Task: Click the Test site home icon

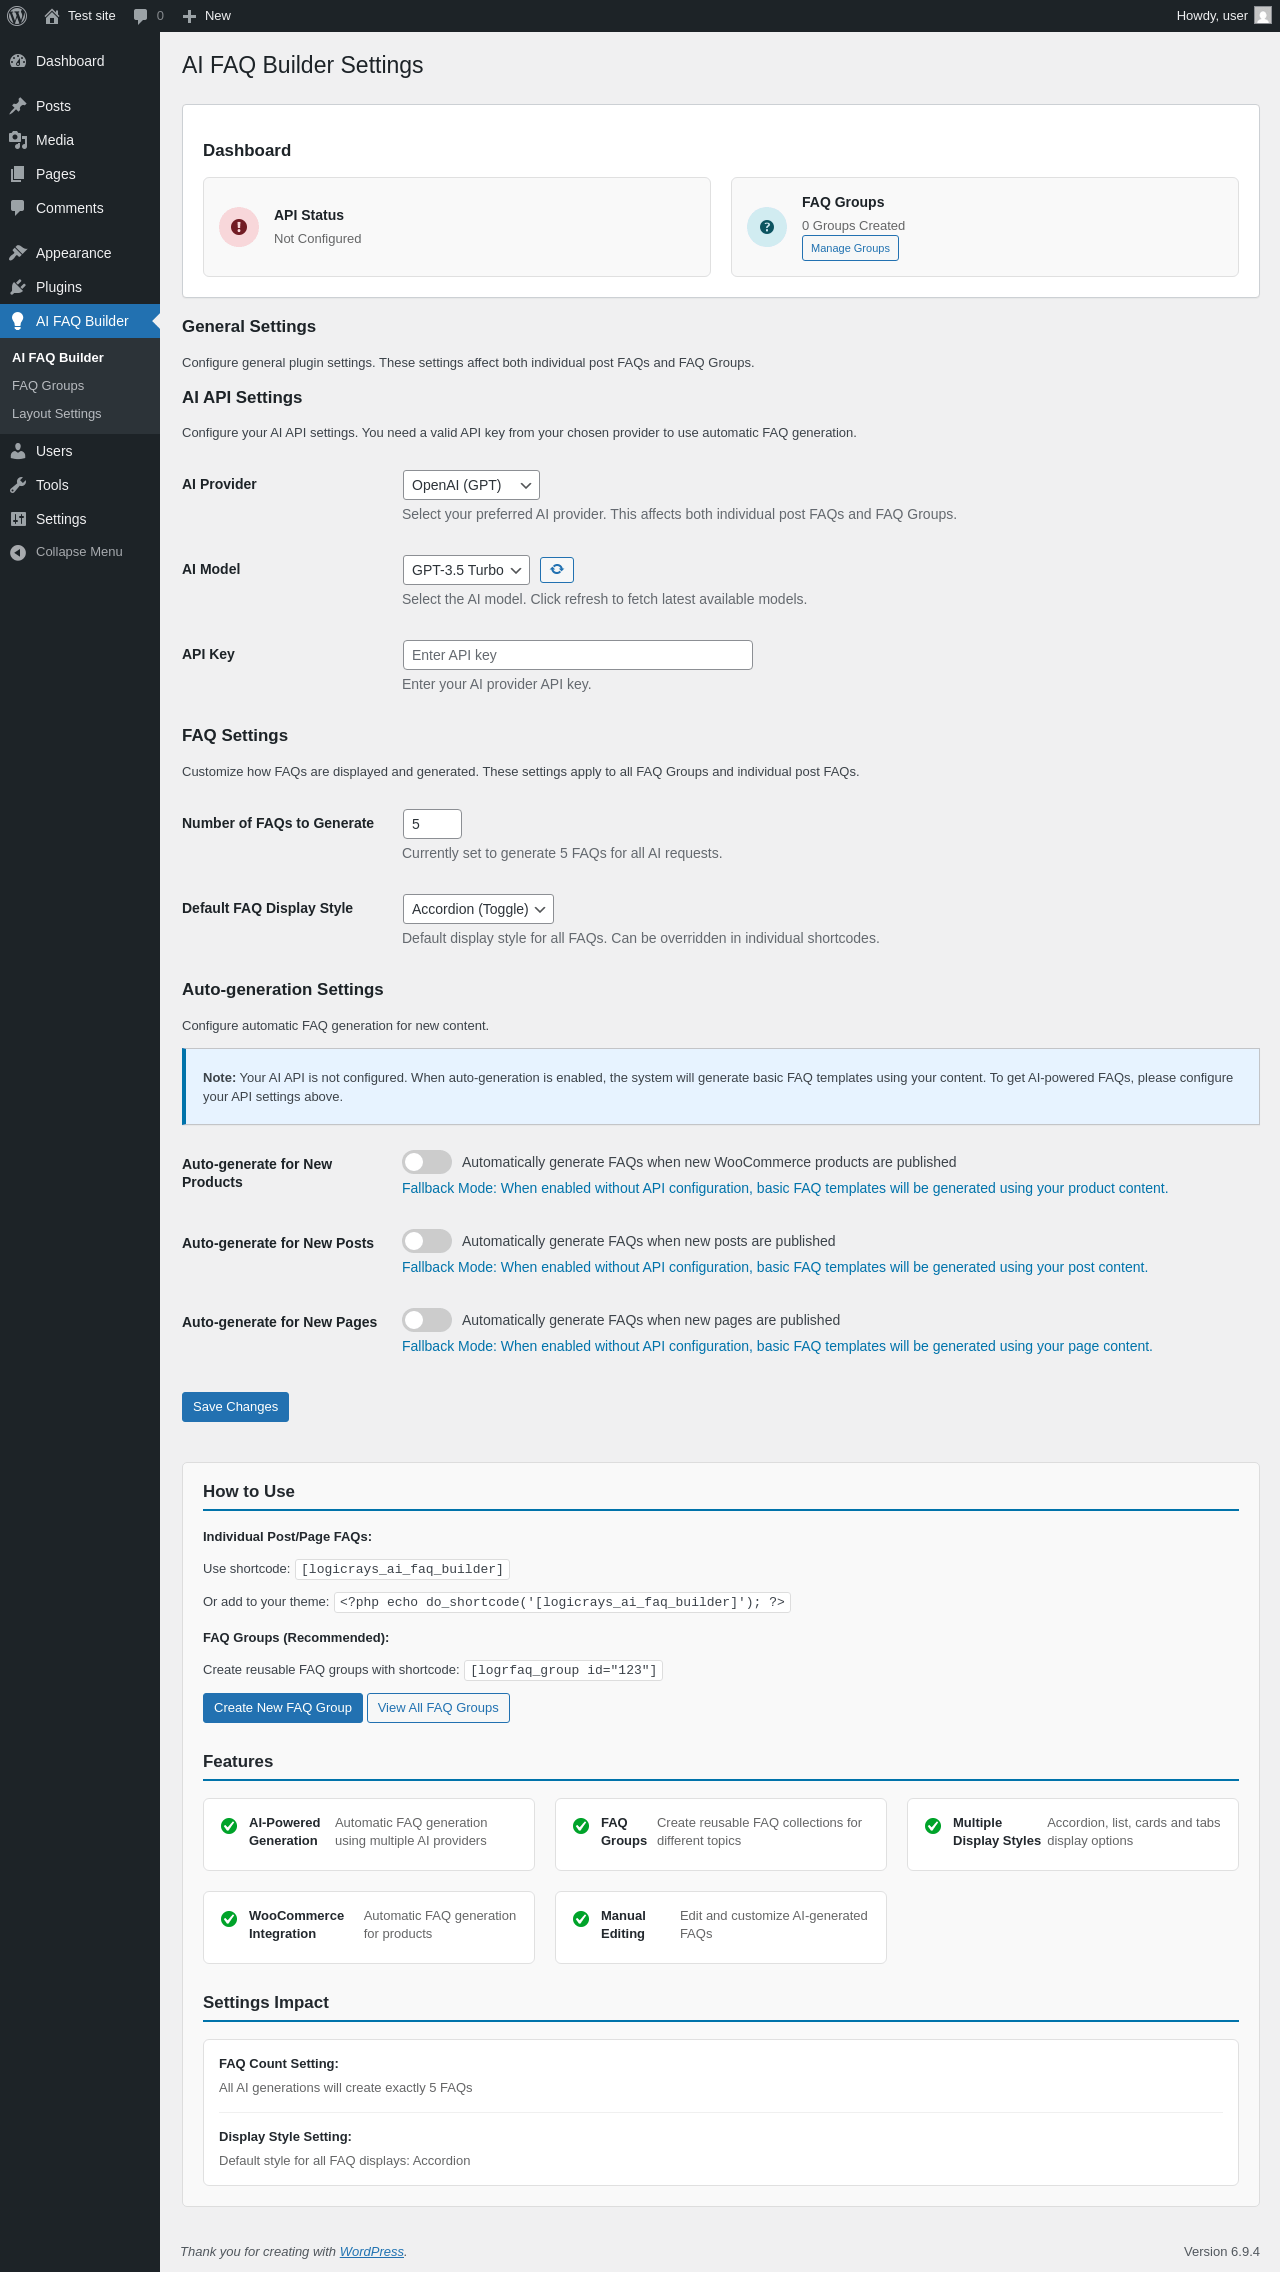Action: 52,16
